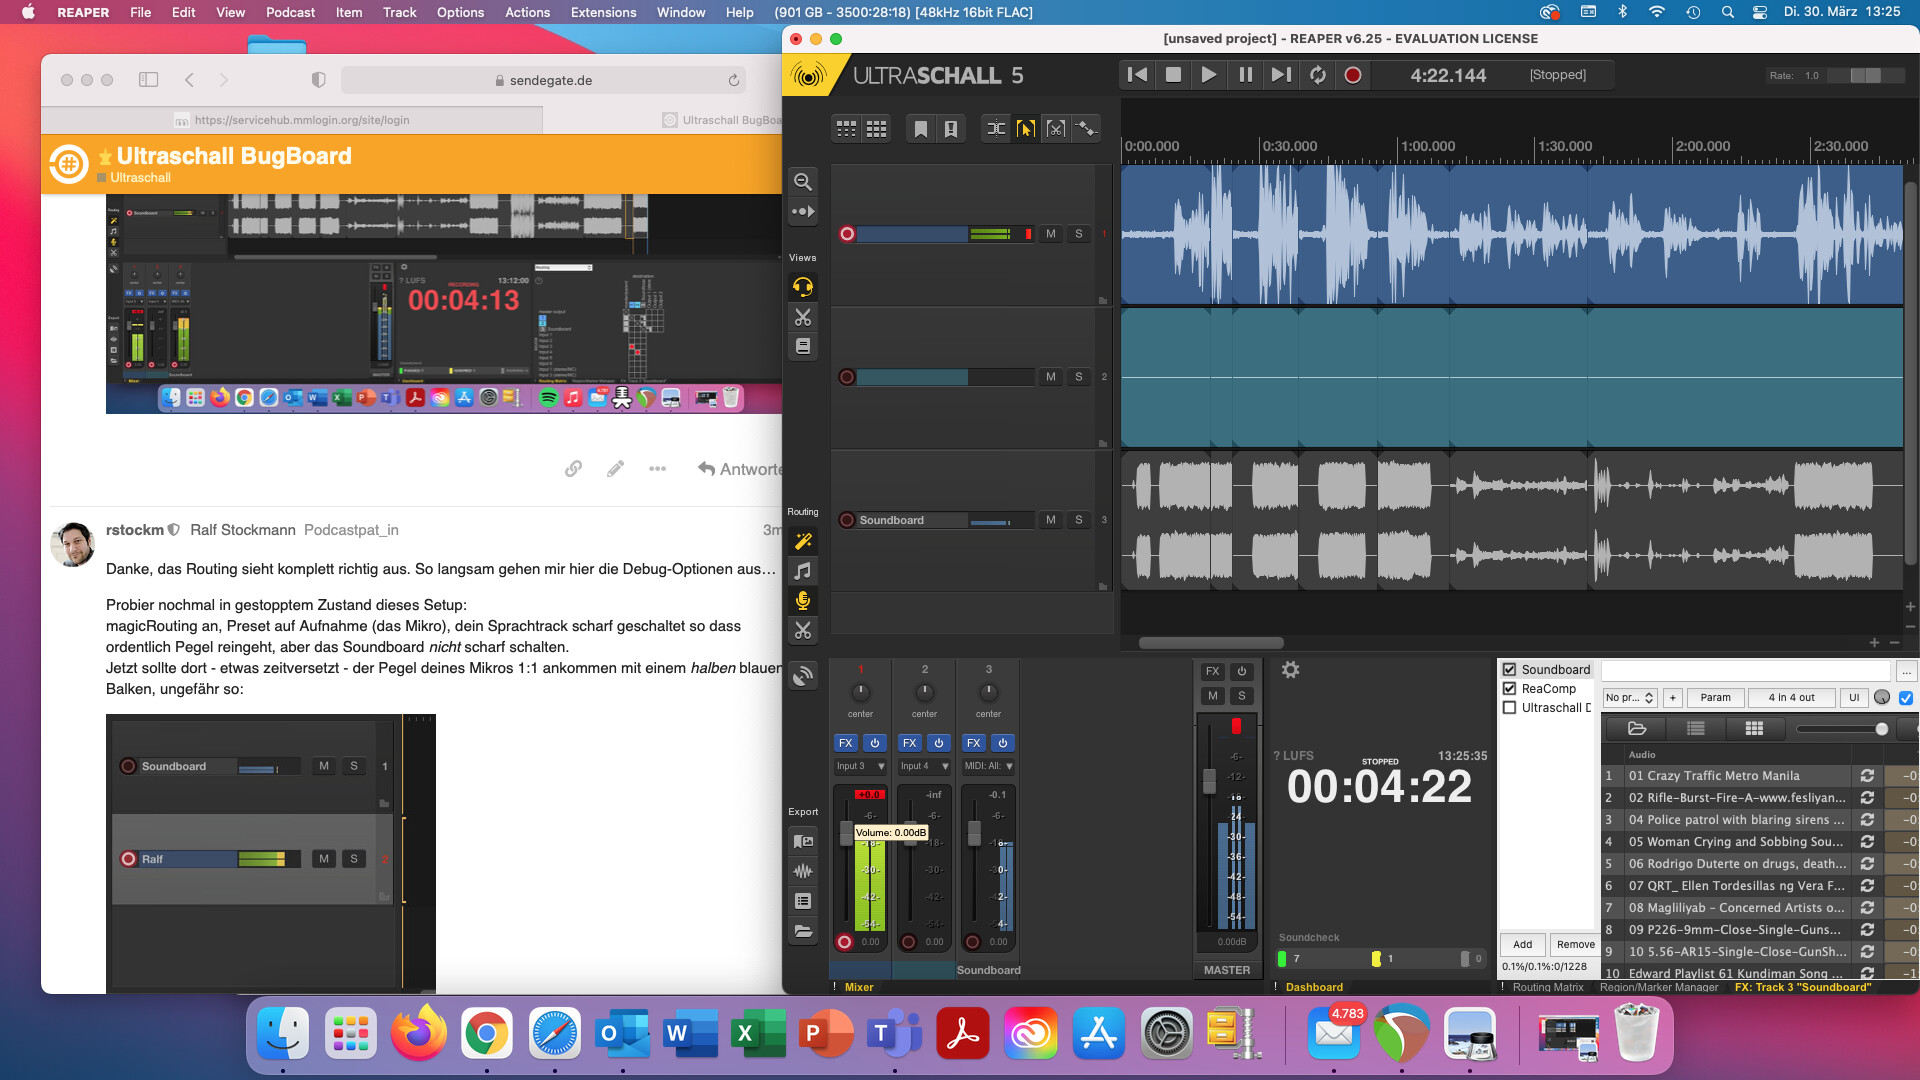1920x1080 pixels.
Task: Click the yellow microphone routing preset
Action: (x=802, y=600)
